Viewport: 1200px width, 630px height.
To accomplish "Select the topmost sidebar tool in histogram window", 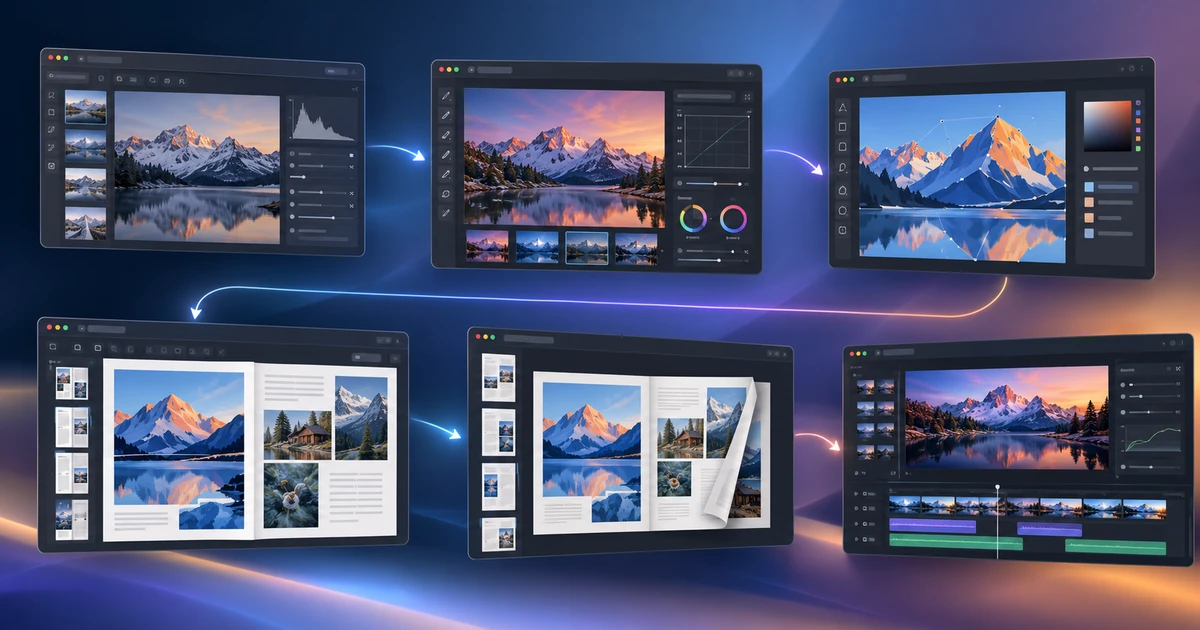I will pos(51,95).
